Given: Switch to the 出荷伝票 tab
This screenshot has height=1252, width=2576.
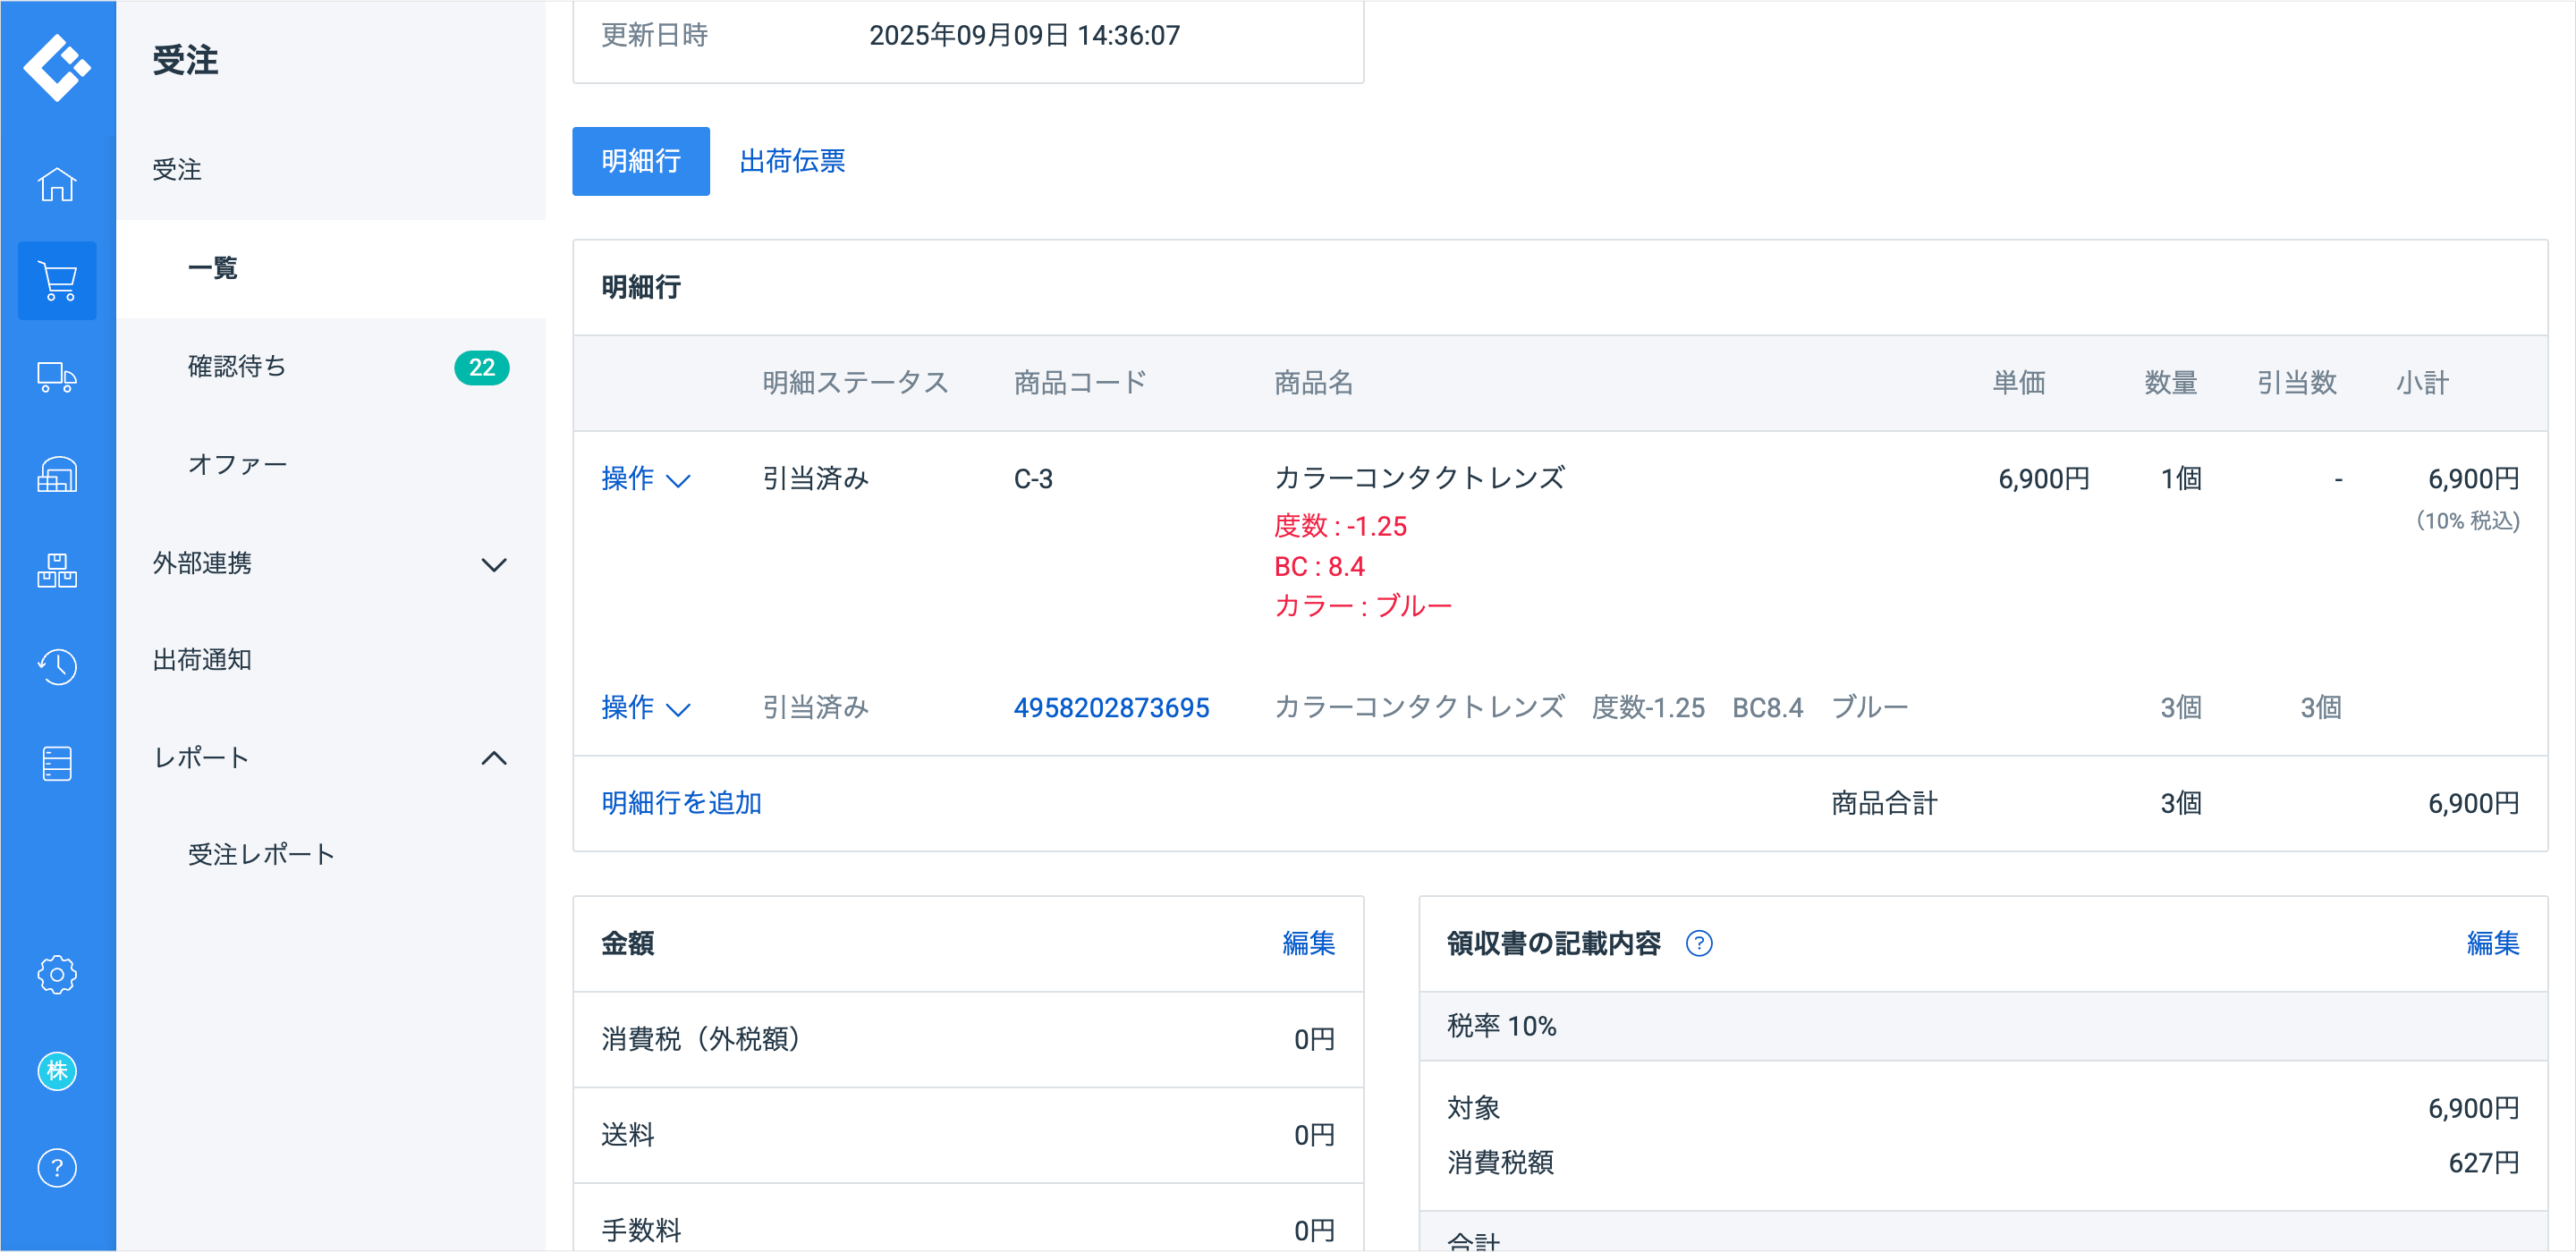Looking at the screenshot, I should (x=792, y=161).
